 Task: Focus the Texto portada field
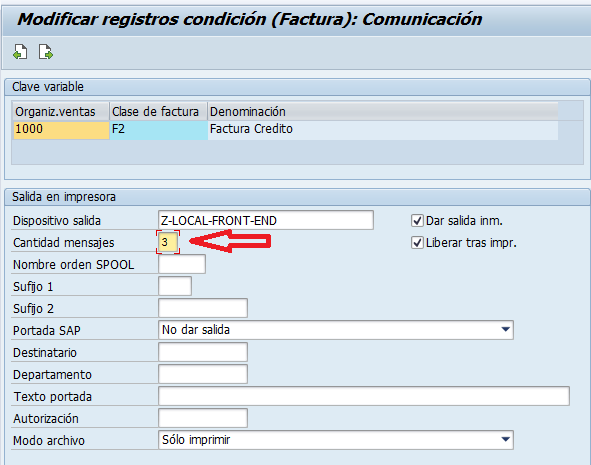[364, 396]
